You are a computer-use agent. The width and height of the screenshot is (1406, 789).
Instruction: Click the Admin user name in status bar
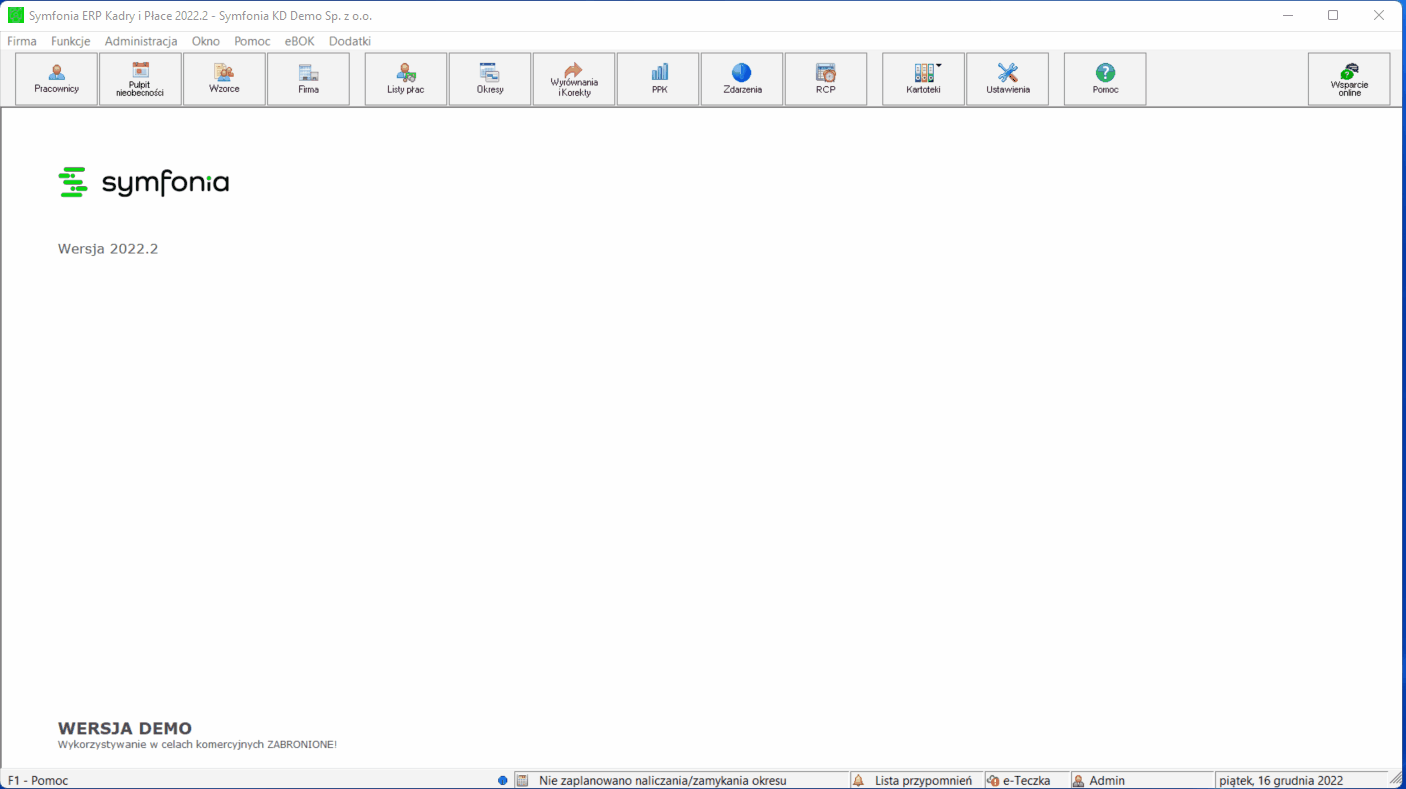(x=1107, y=780)
